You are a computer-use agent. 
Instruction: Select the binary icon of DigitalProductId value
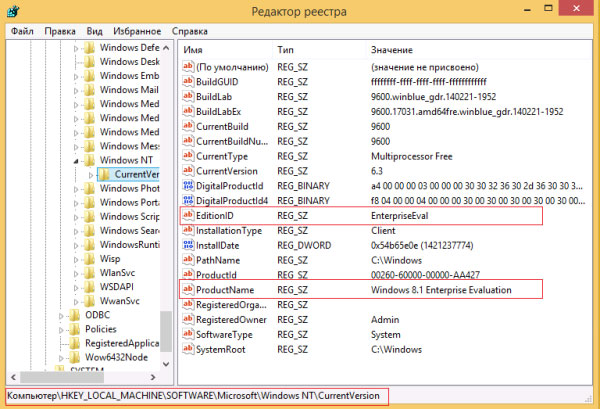pyautogui.click(x=188, y=186)
